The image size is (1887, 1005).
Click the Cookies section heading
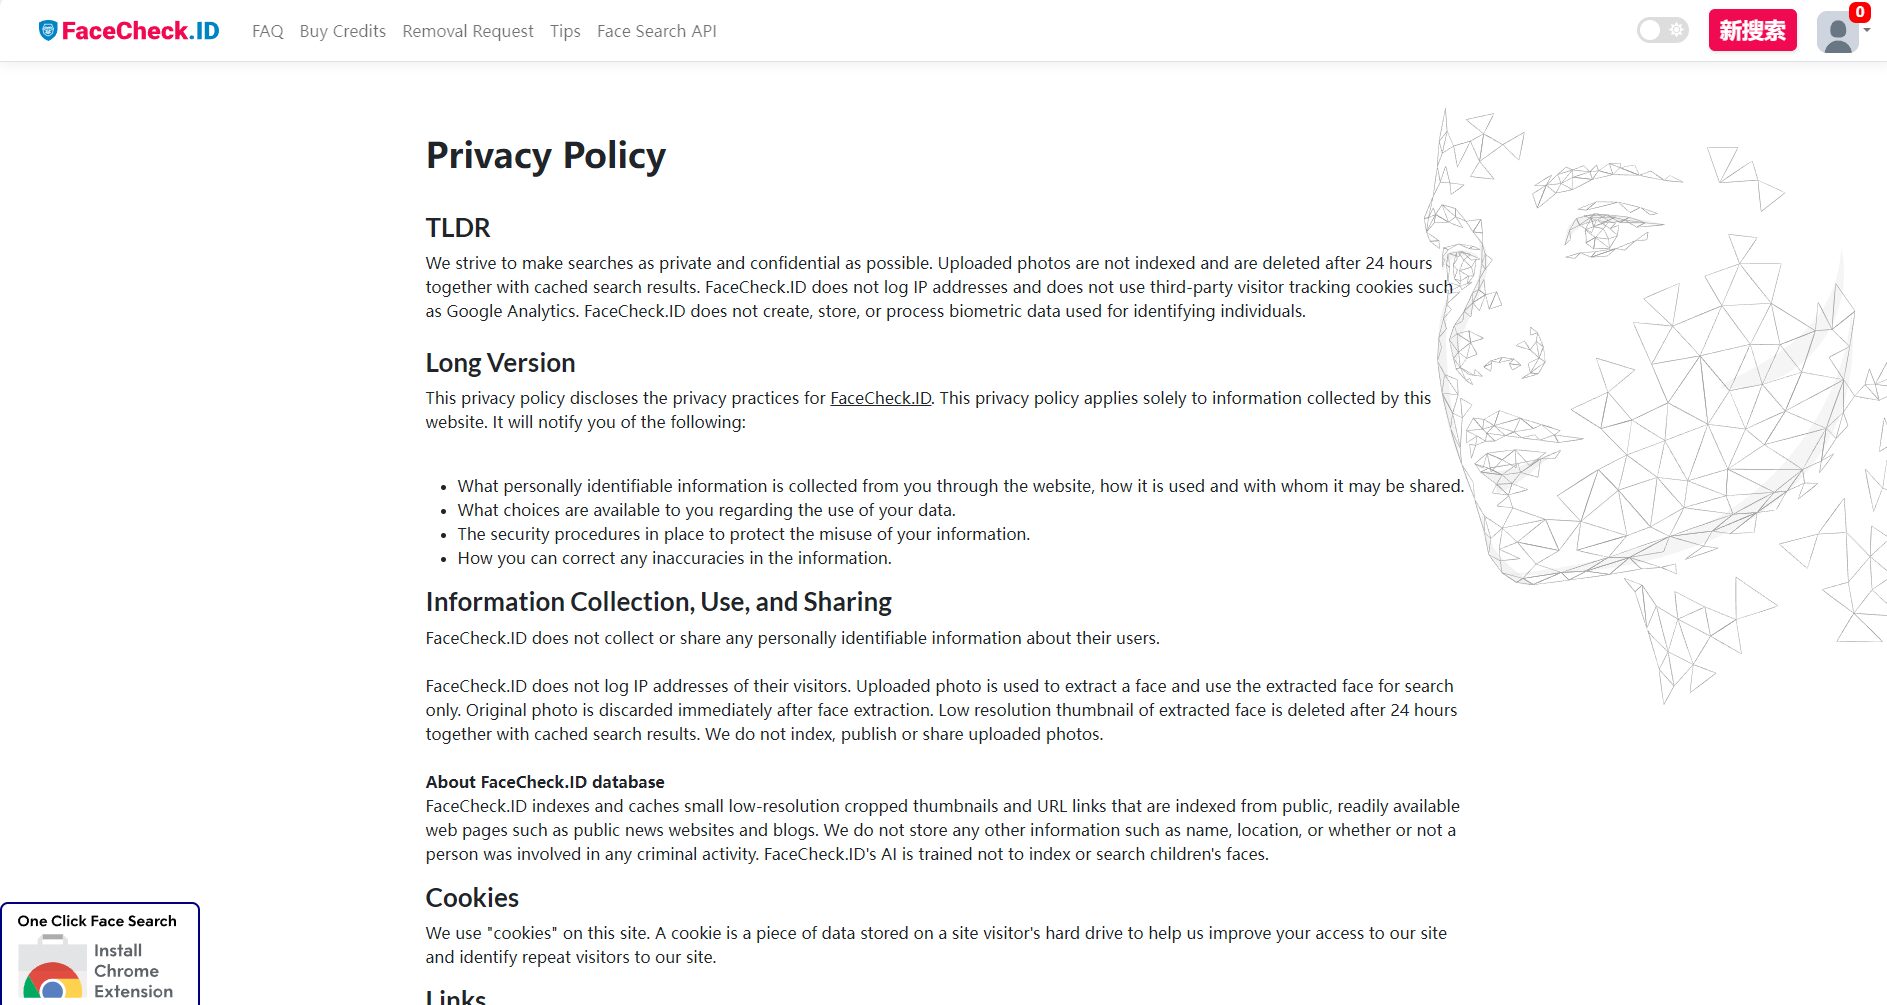tap(472, 898)
